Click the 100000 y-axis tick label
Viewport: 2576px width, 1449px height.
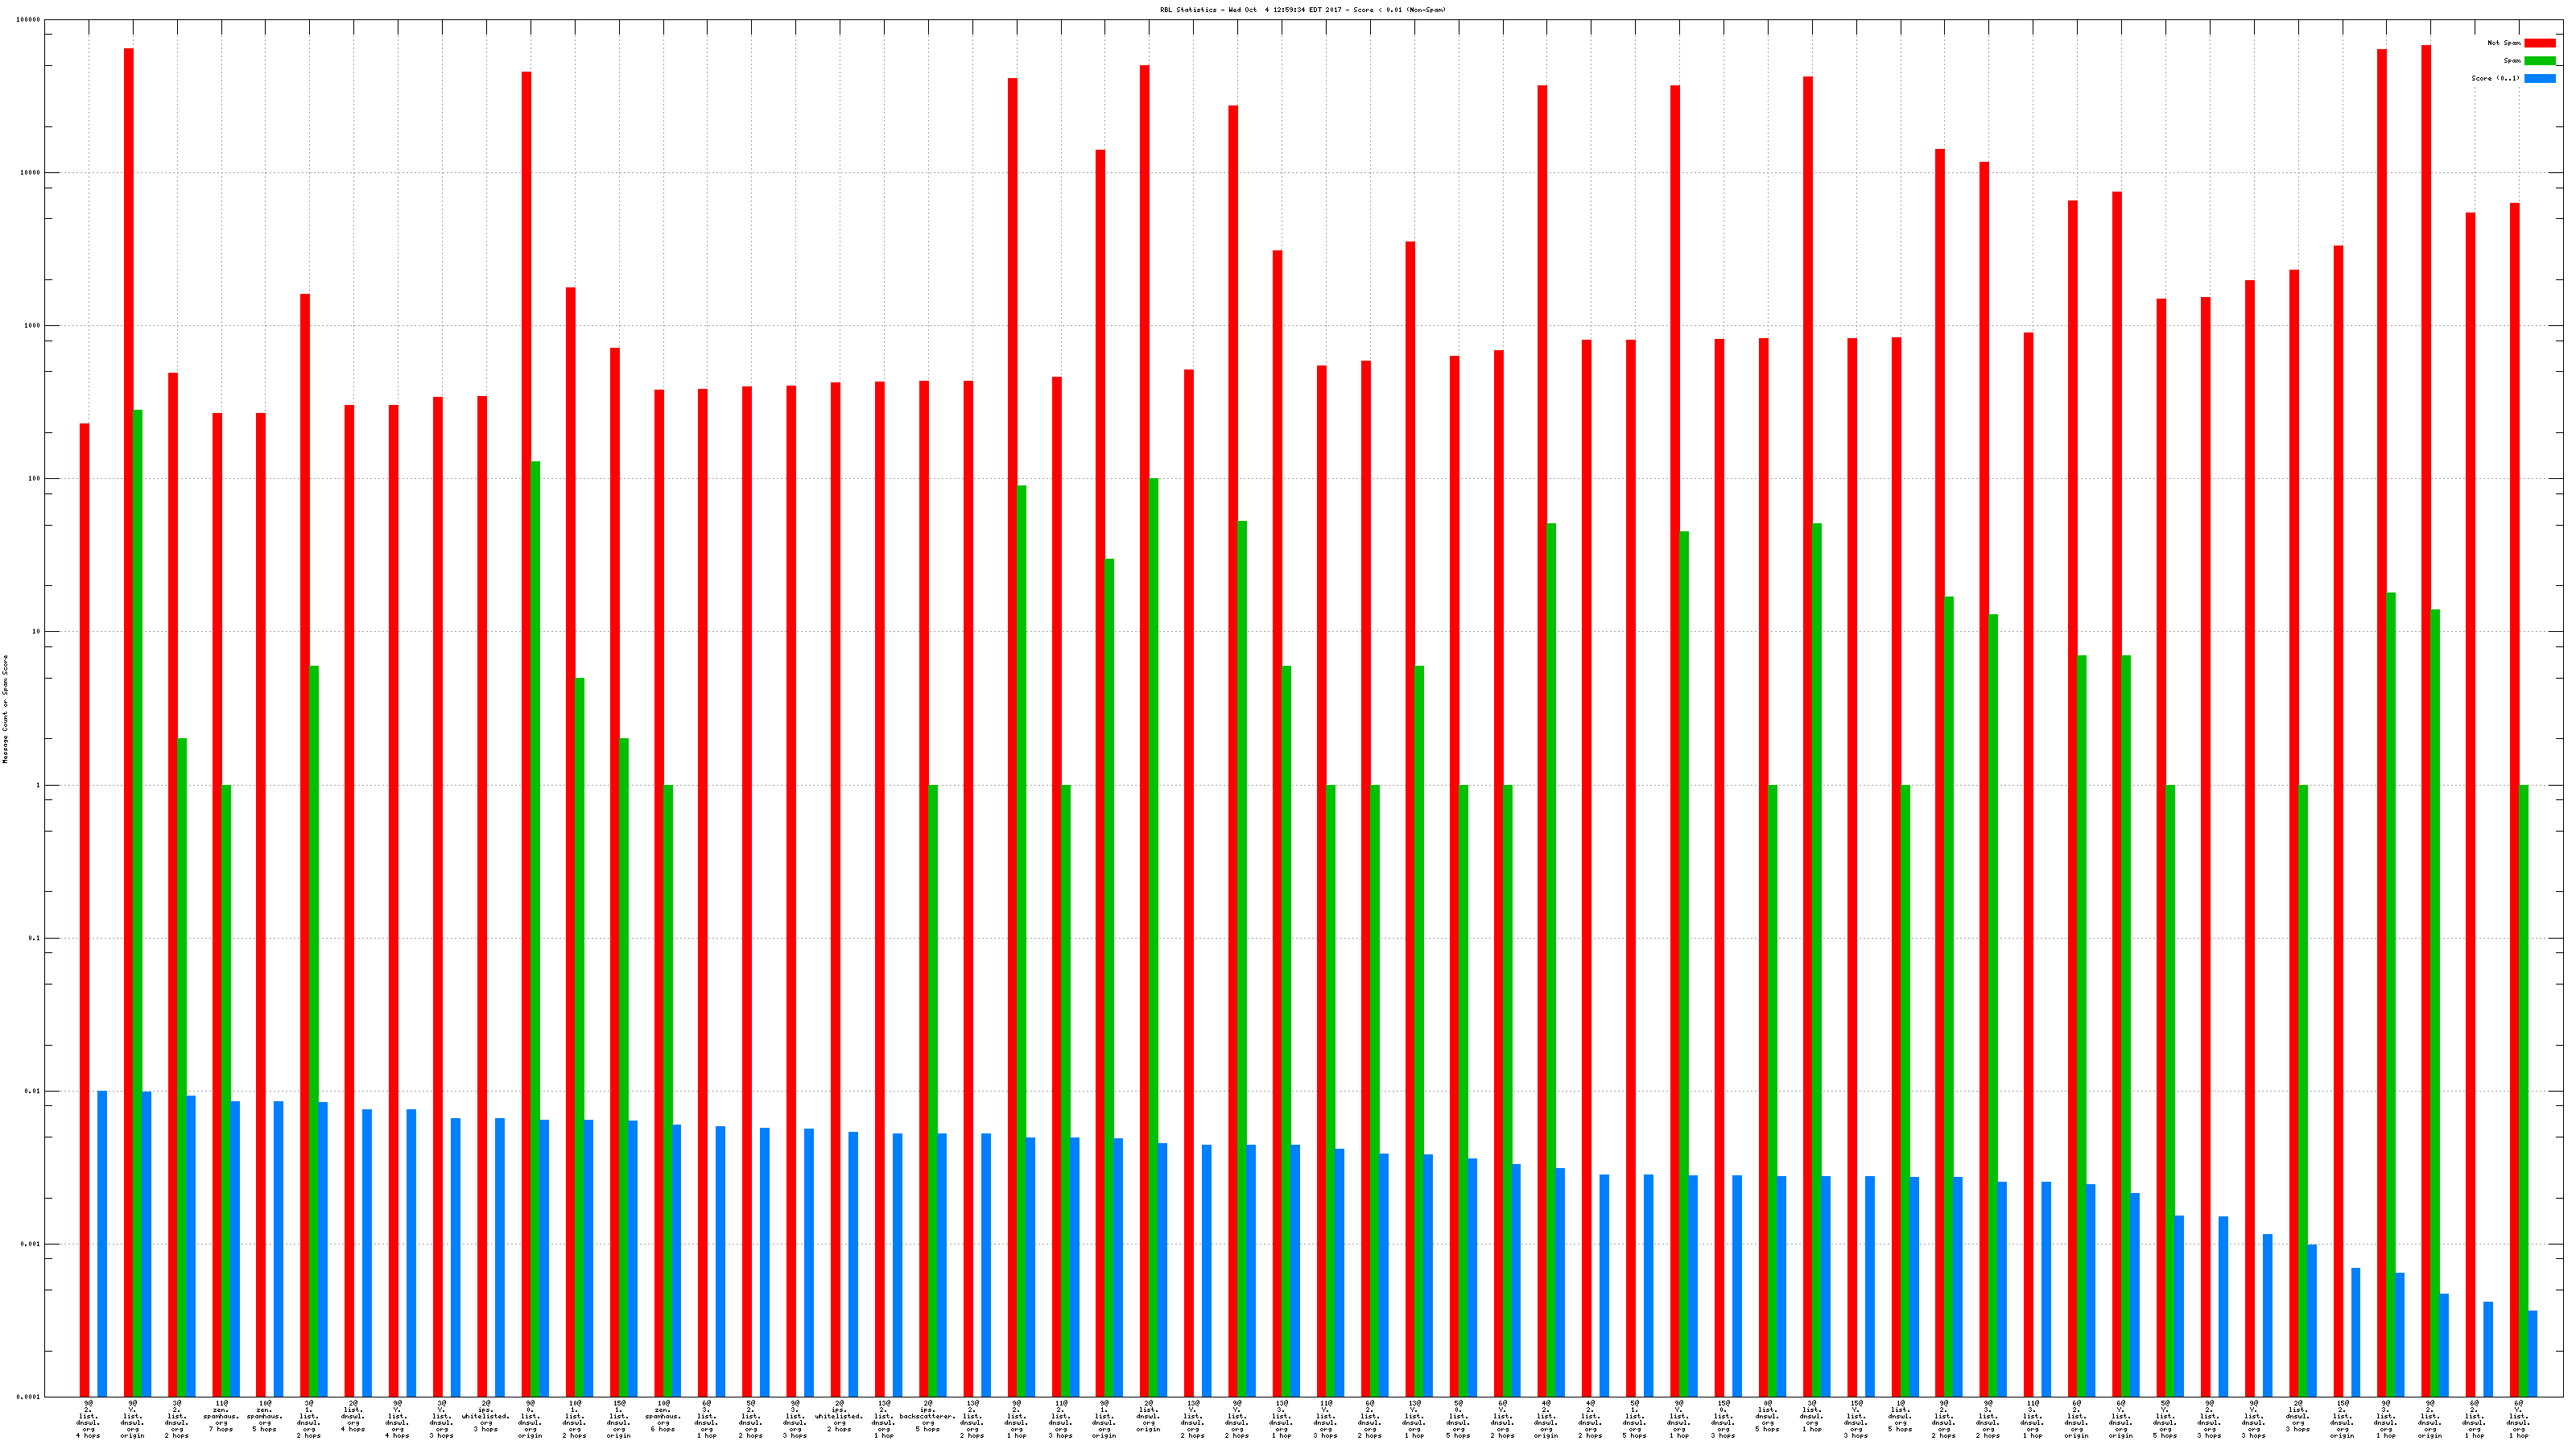click(29, 20)
